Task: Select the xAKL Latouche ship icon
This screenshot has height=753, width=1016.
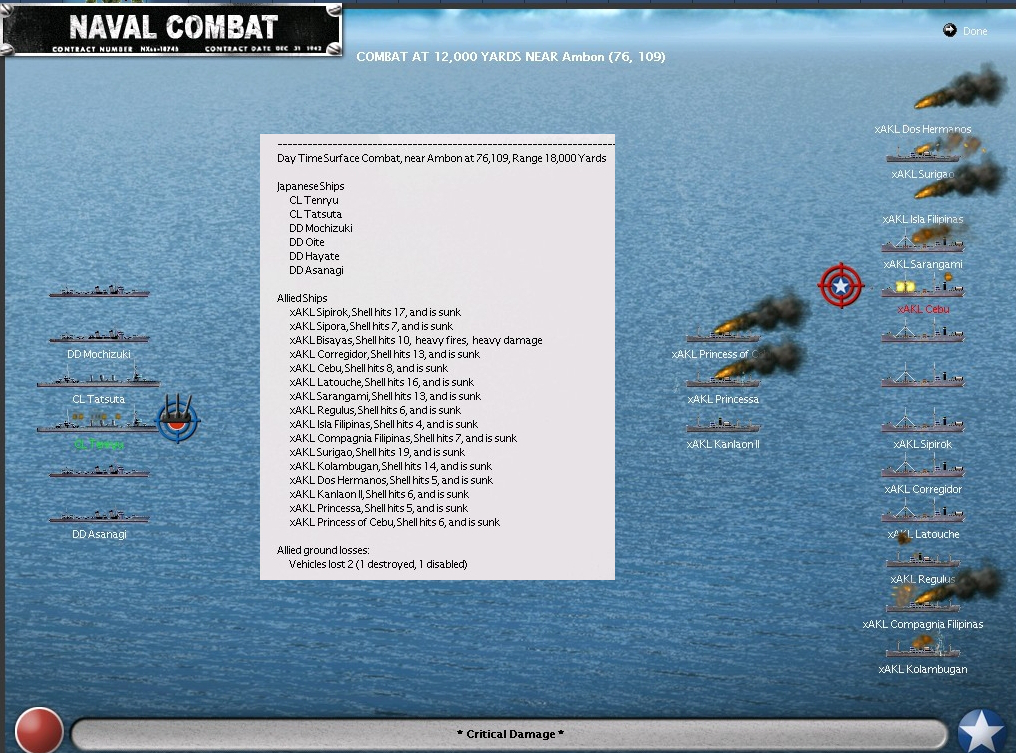Action: point(923,512)
